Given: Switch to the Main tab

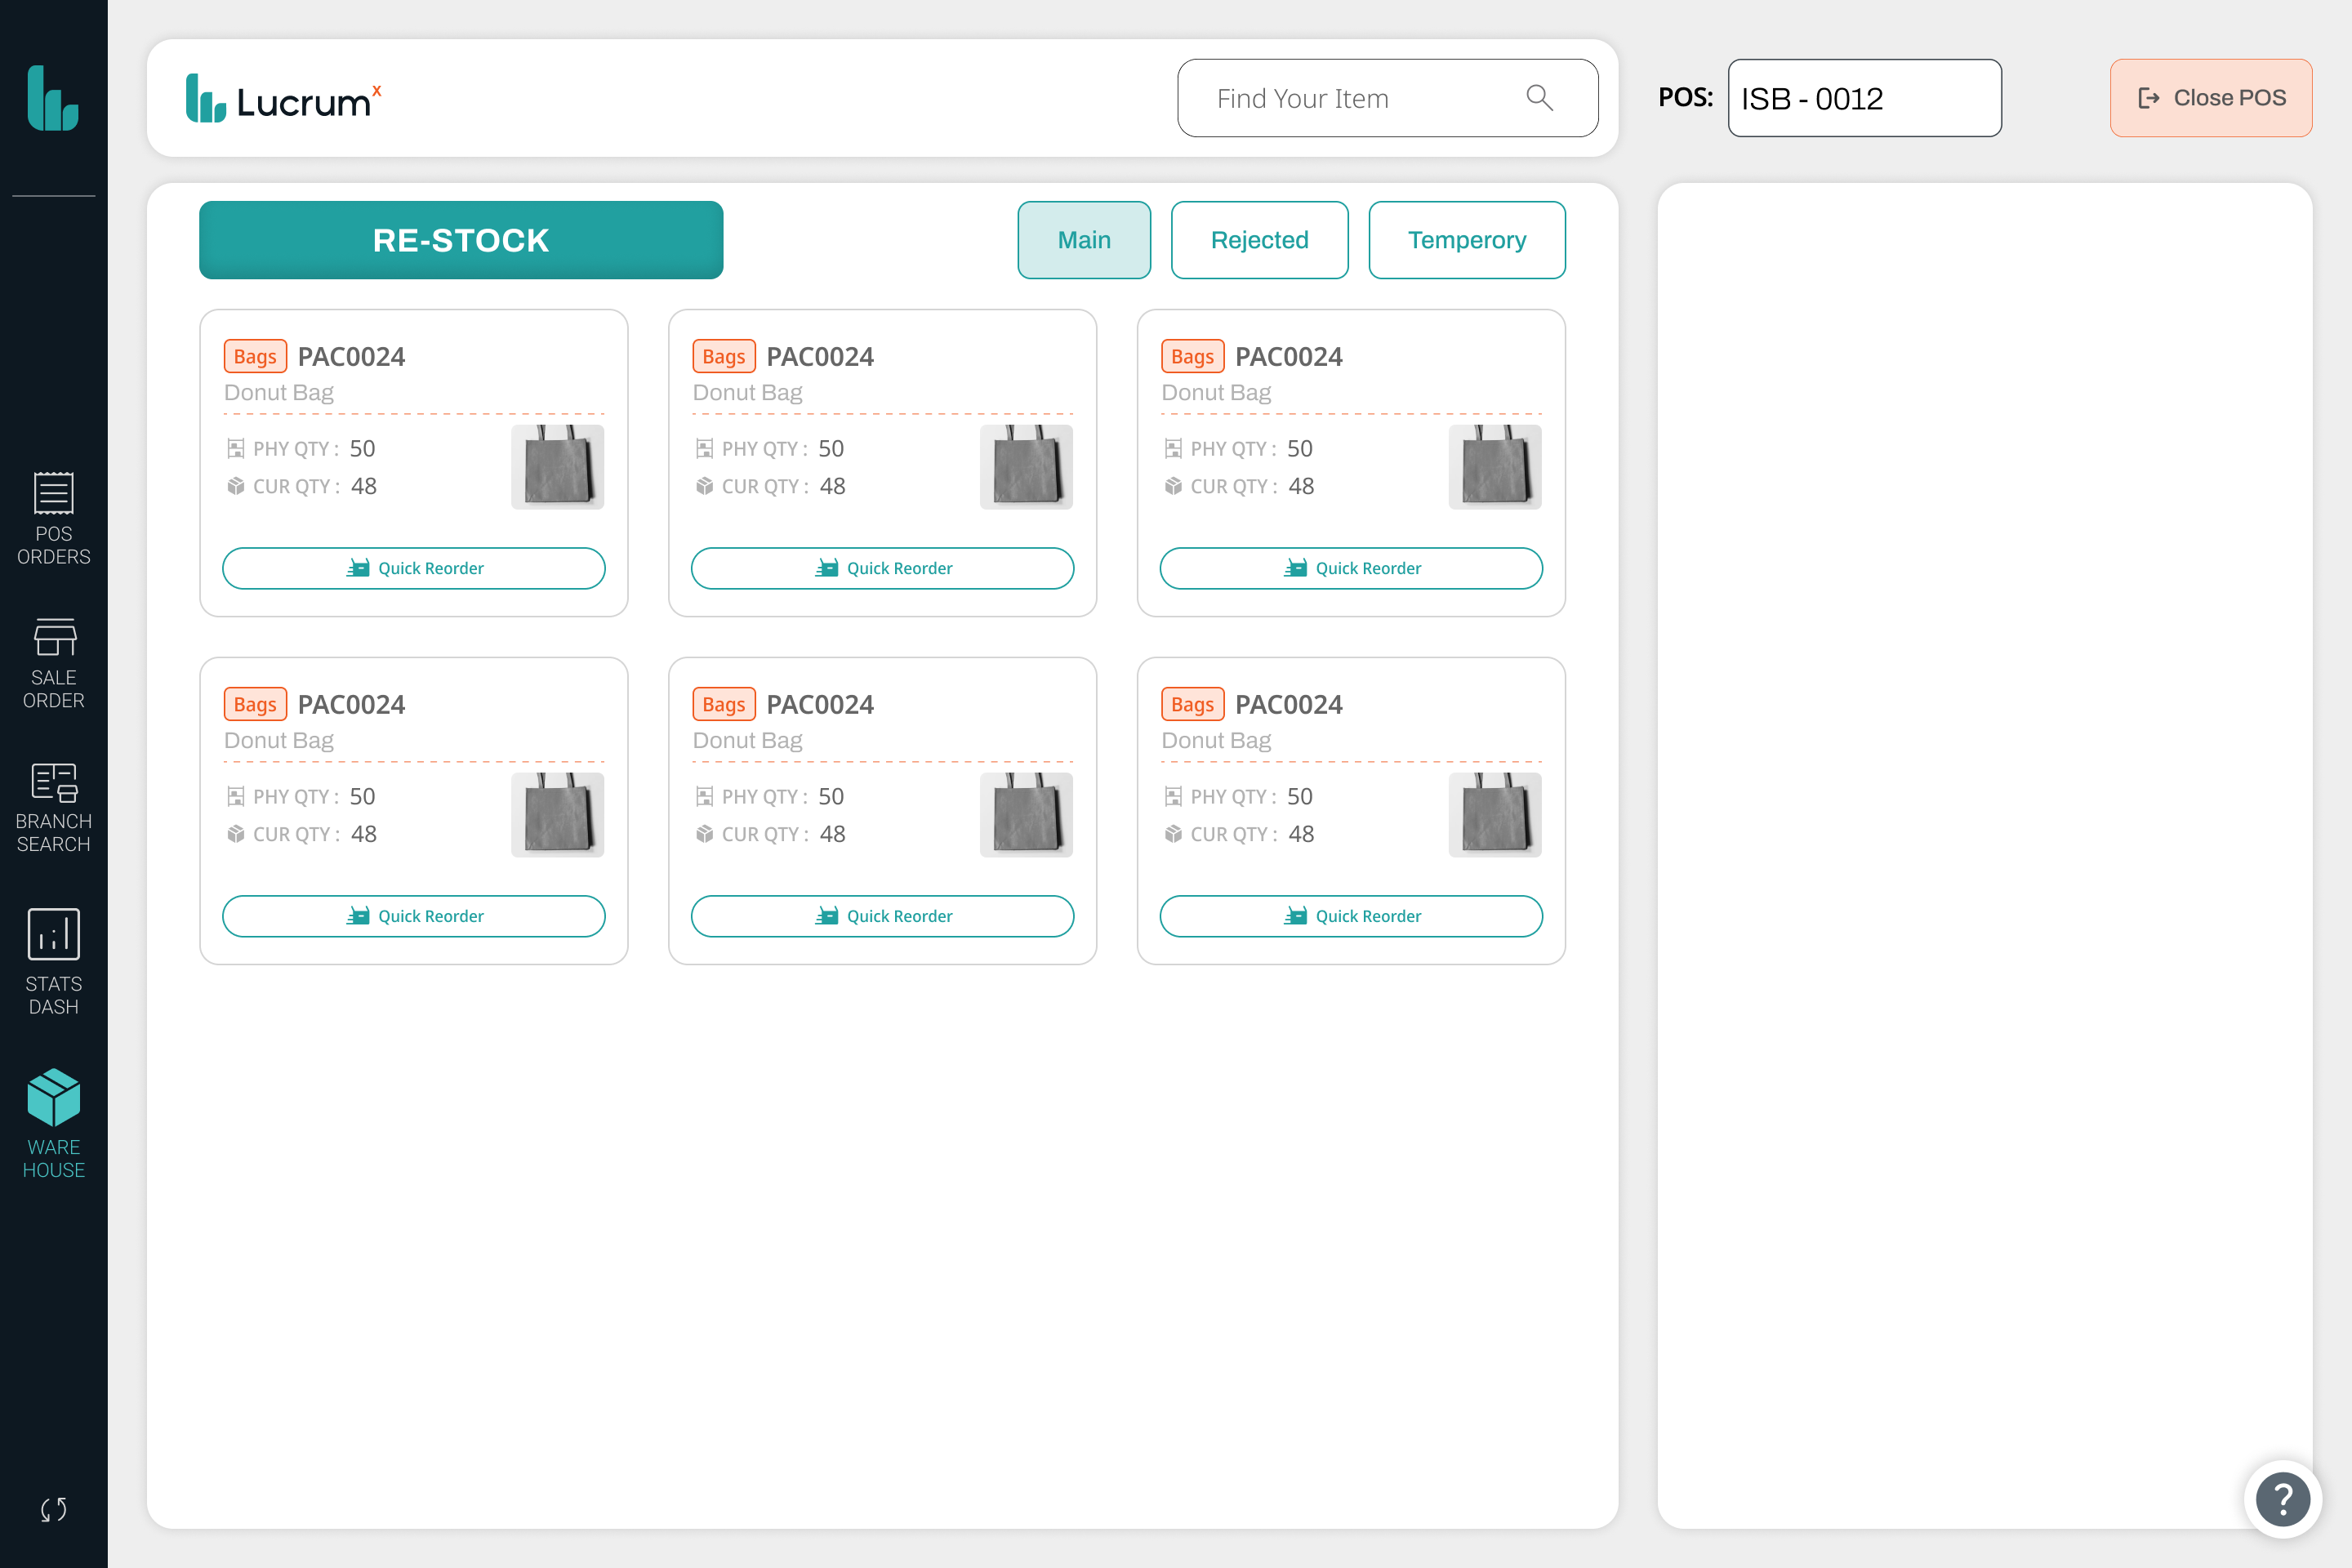Looking at the screenshot, I should (x=1084, y=240).
